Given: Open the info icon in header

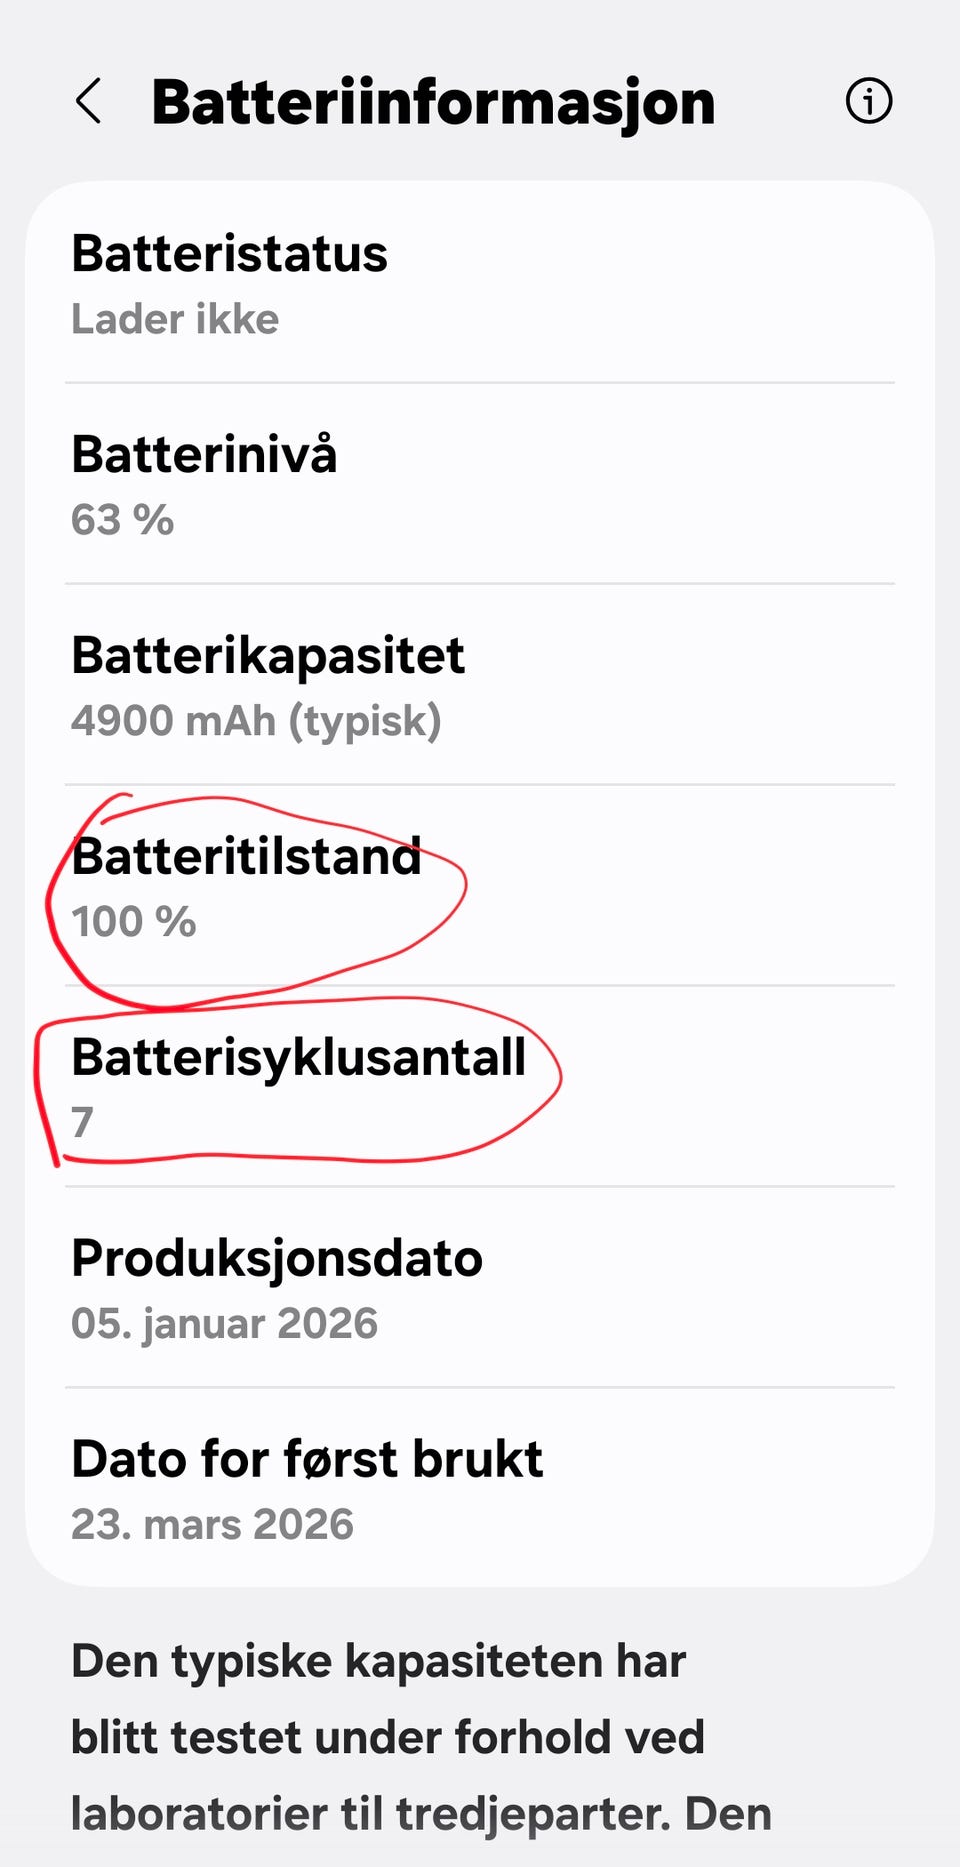Looking at the screenshot, I should (x=868, y=101).
